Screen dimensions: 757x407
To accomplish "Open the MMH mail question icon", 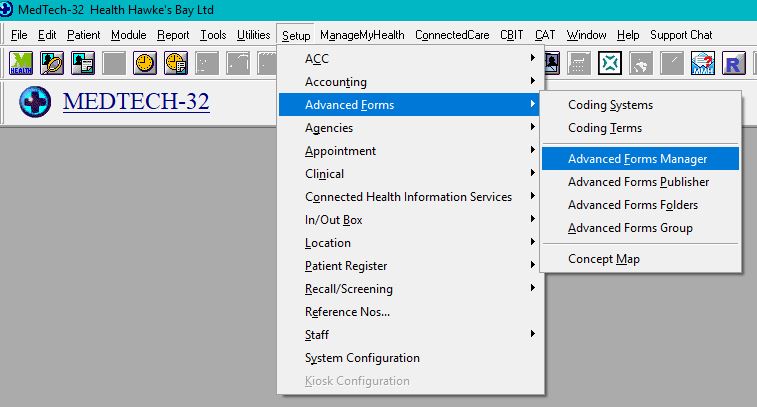I will click(703, 63).
